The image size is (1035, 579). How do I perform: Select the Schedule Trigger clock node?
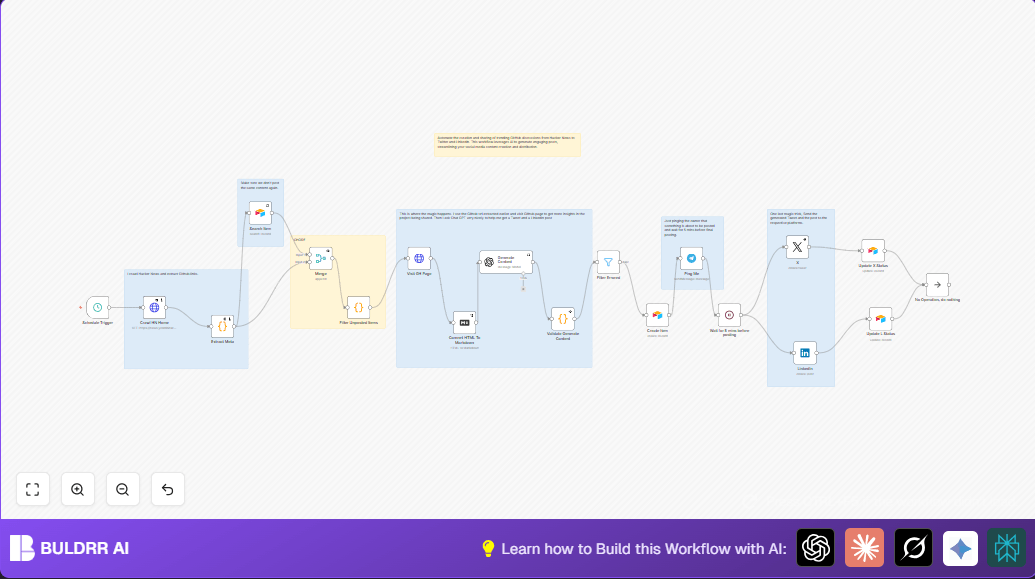[x=98, y=308]
